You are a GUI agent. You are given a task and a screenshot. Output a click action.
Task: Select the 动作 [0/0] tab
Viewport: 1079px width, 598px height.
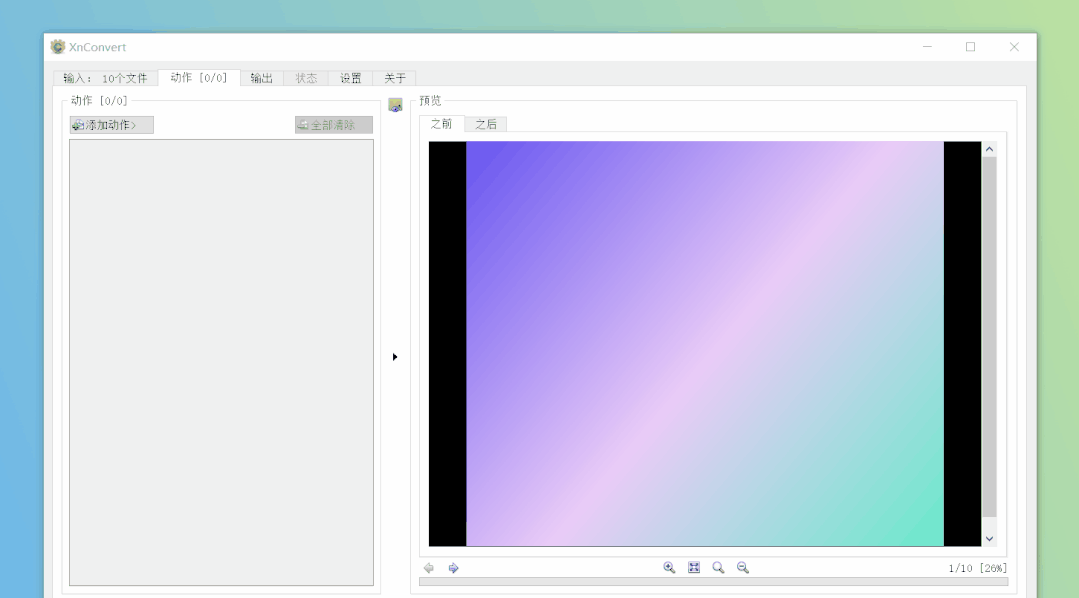(199, 78)
